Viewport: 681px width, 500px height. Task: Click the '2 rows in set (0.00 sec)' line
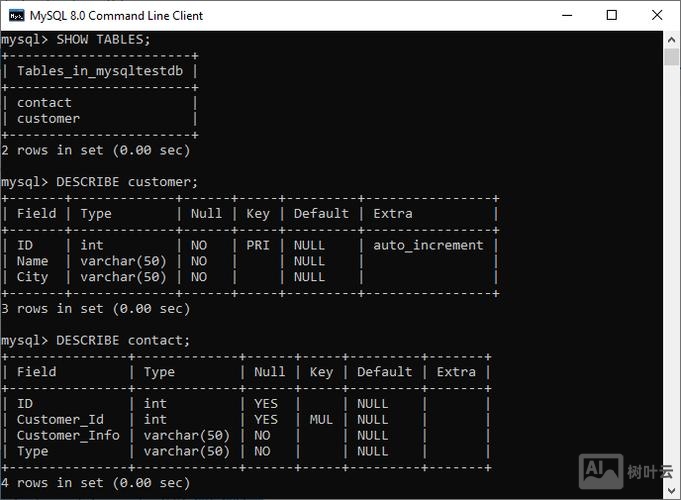click(x=96, y=150)
